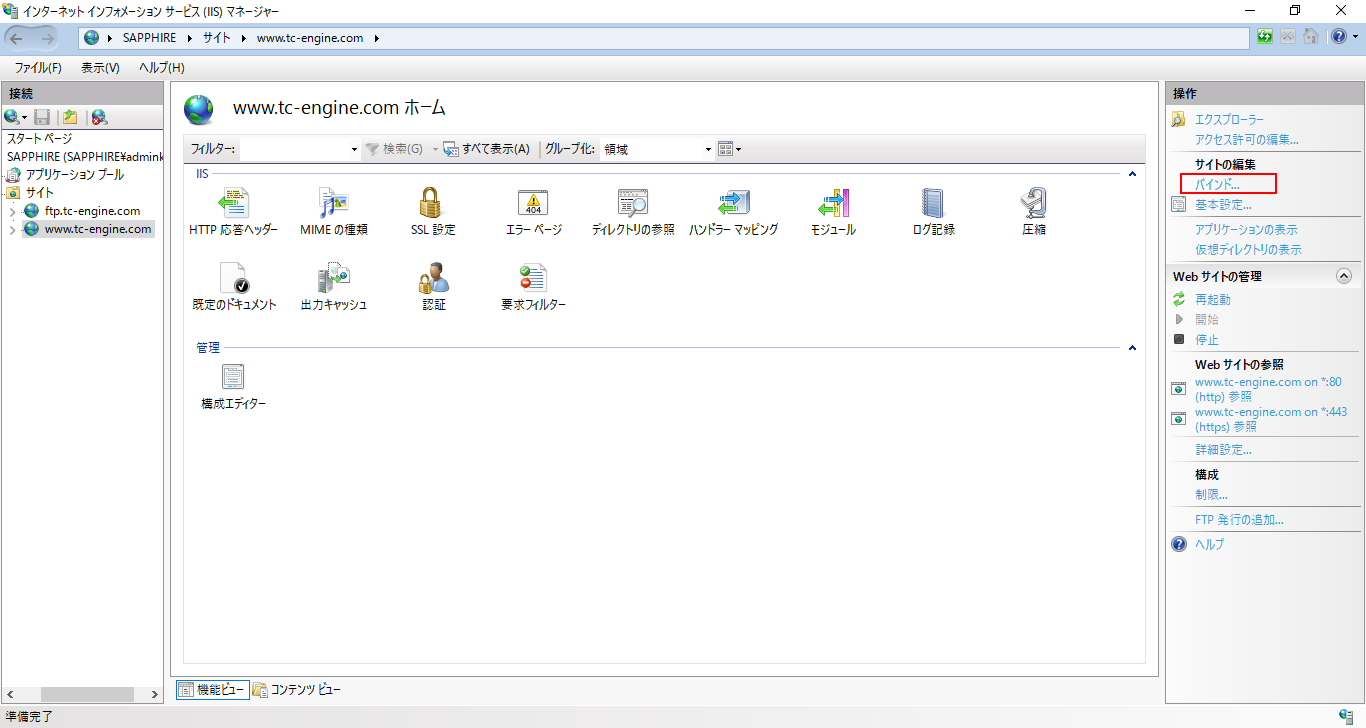1366x728 pixels.
Task: Click the back navigation arrow
Action: point(17,38)
